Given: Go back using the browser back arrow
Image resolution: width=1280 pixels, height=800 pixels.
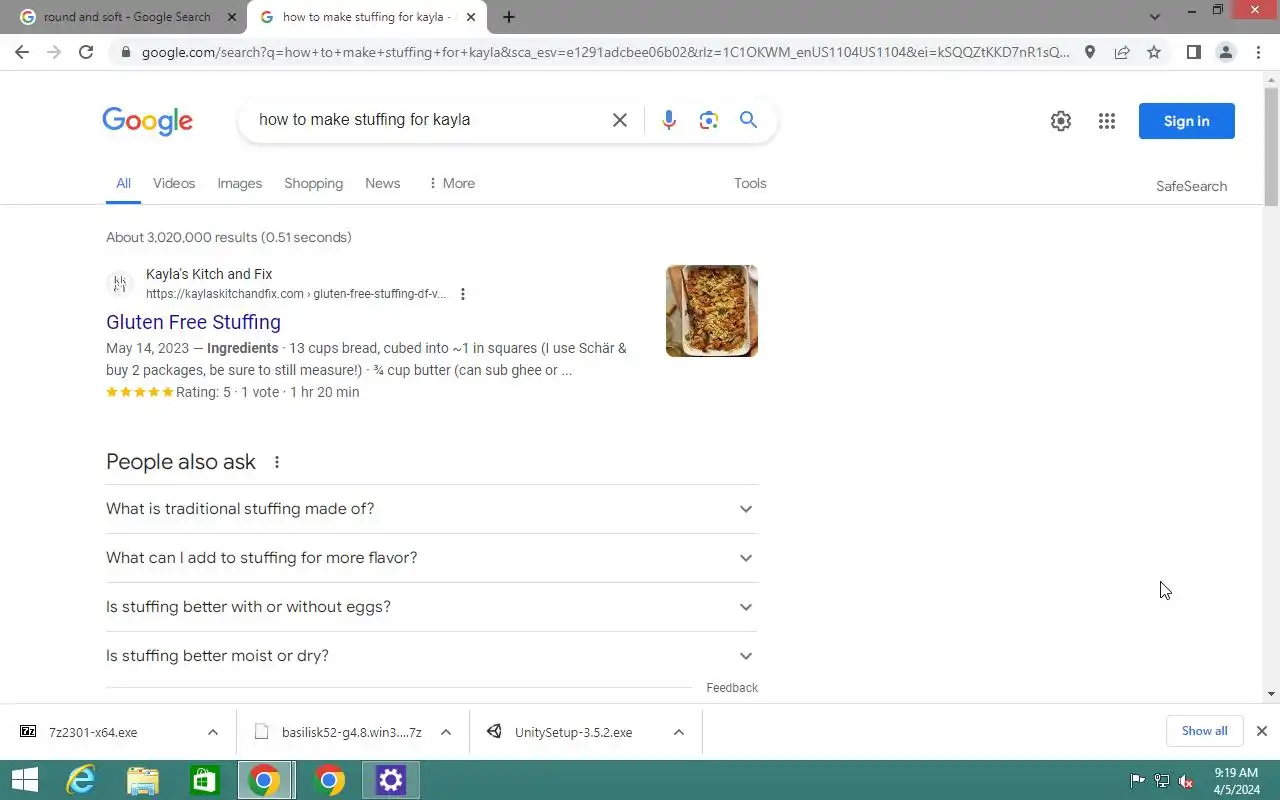Looking at the screenshot, I should (22, 52).
